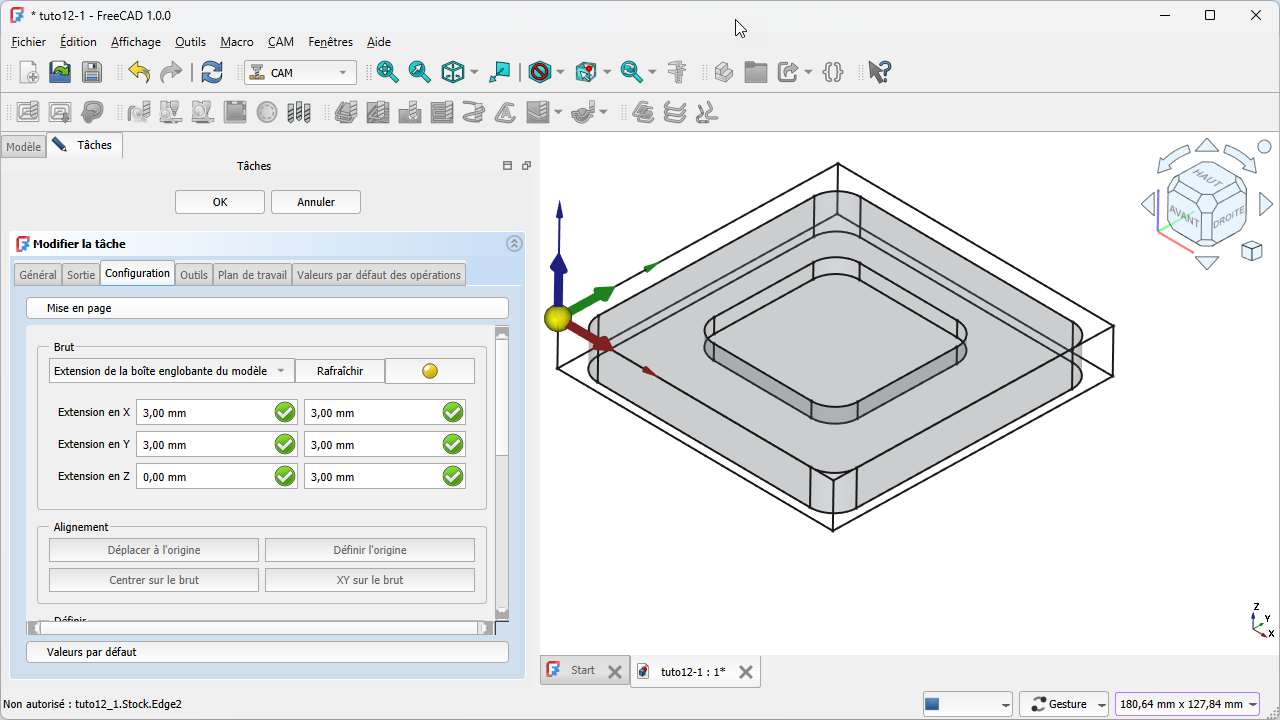This screenshot has width=1280, height=720.
Task: Refresh the document with recompute icon
Action: [211, 72]
